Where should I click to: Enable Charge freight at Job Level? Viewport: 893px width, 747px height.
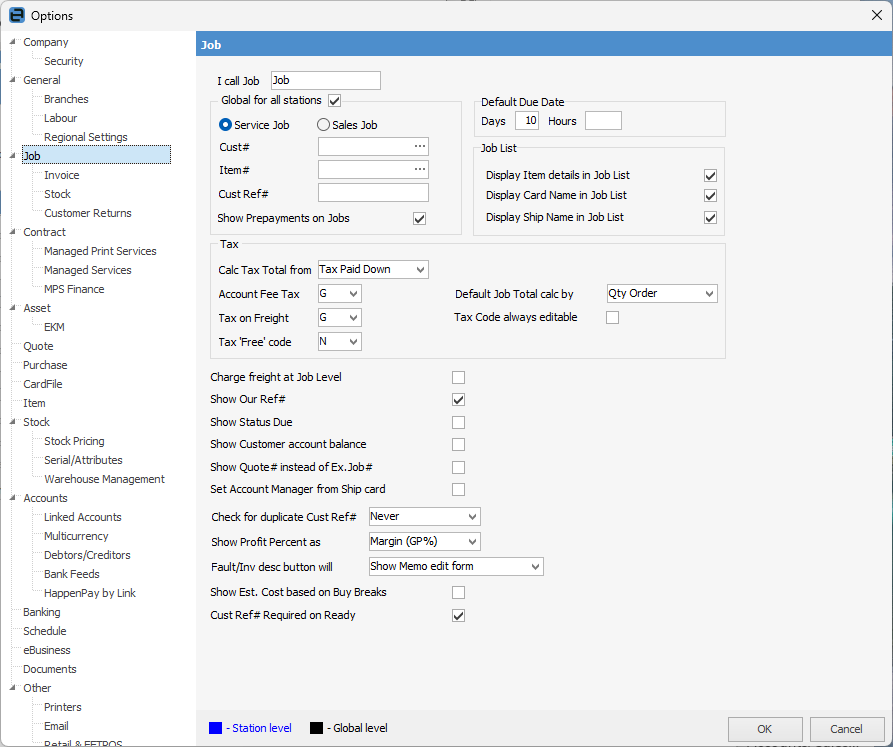coord(459,378)
